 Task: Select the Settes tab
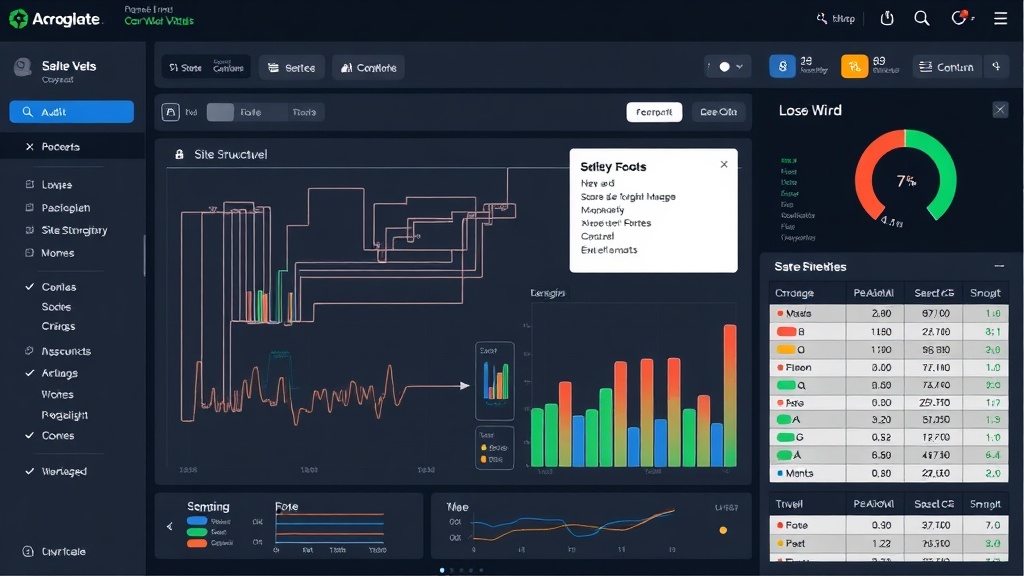292,67
